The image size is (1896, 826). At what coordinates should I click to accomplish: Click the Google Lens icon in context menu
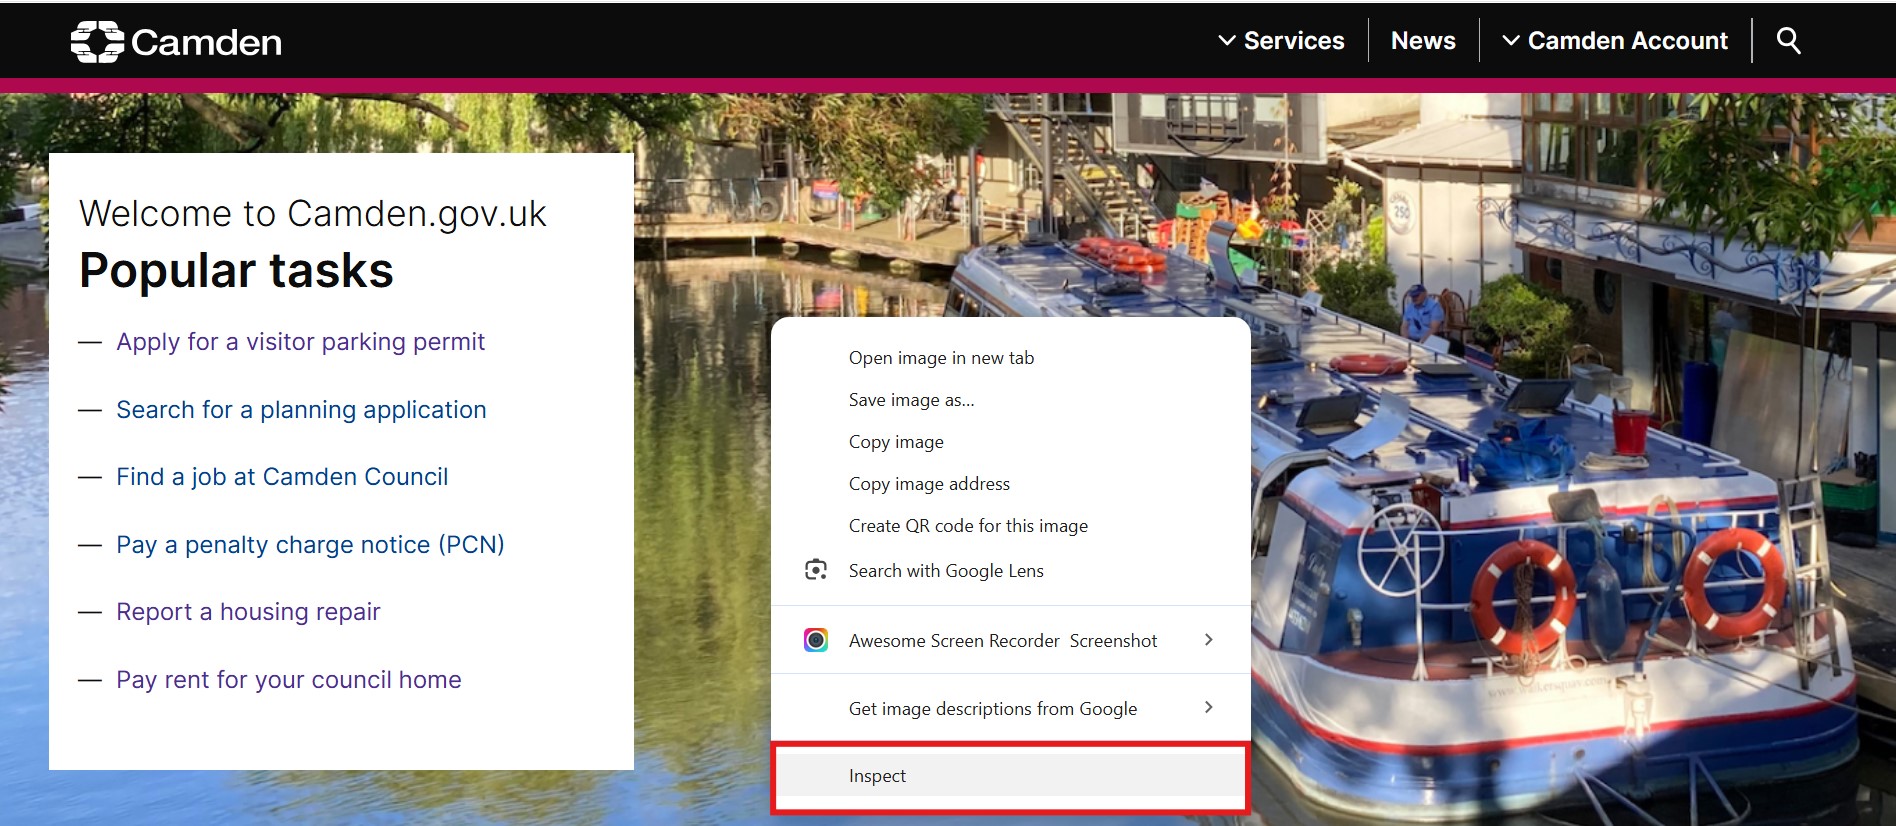(816, 570)
